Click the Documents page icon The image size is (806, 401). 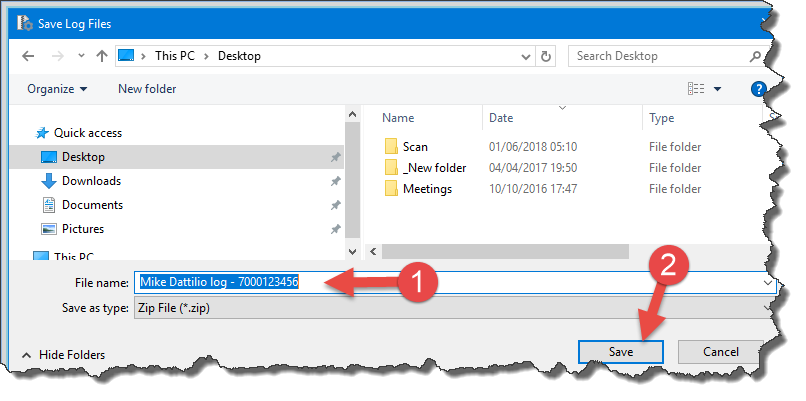(49, 205)
